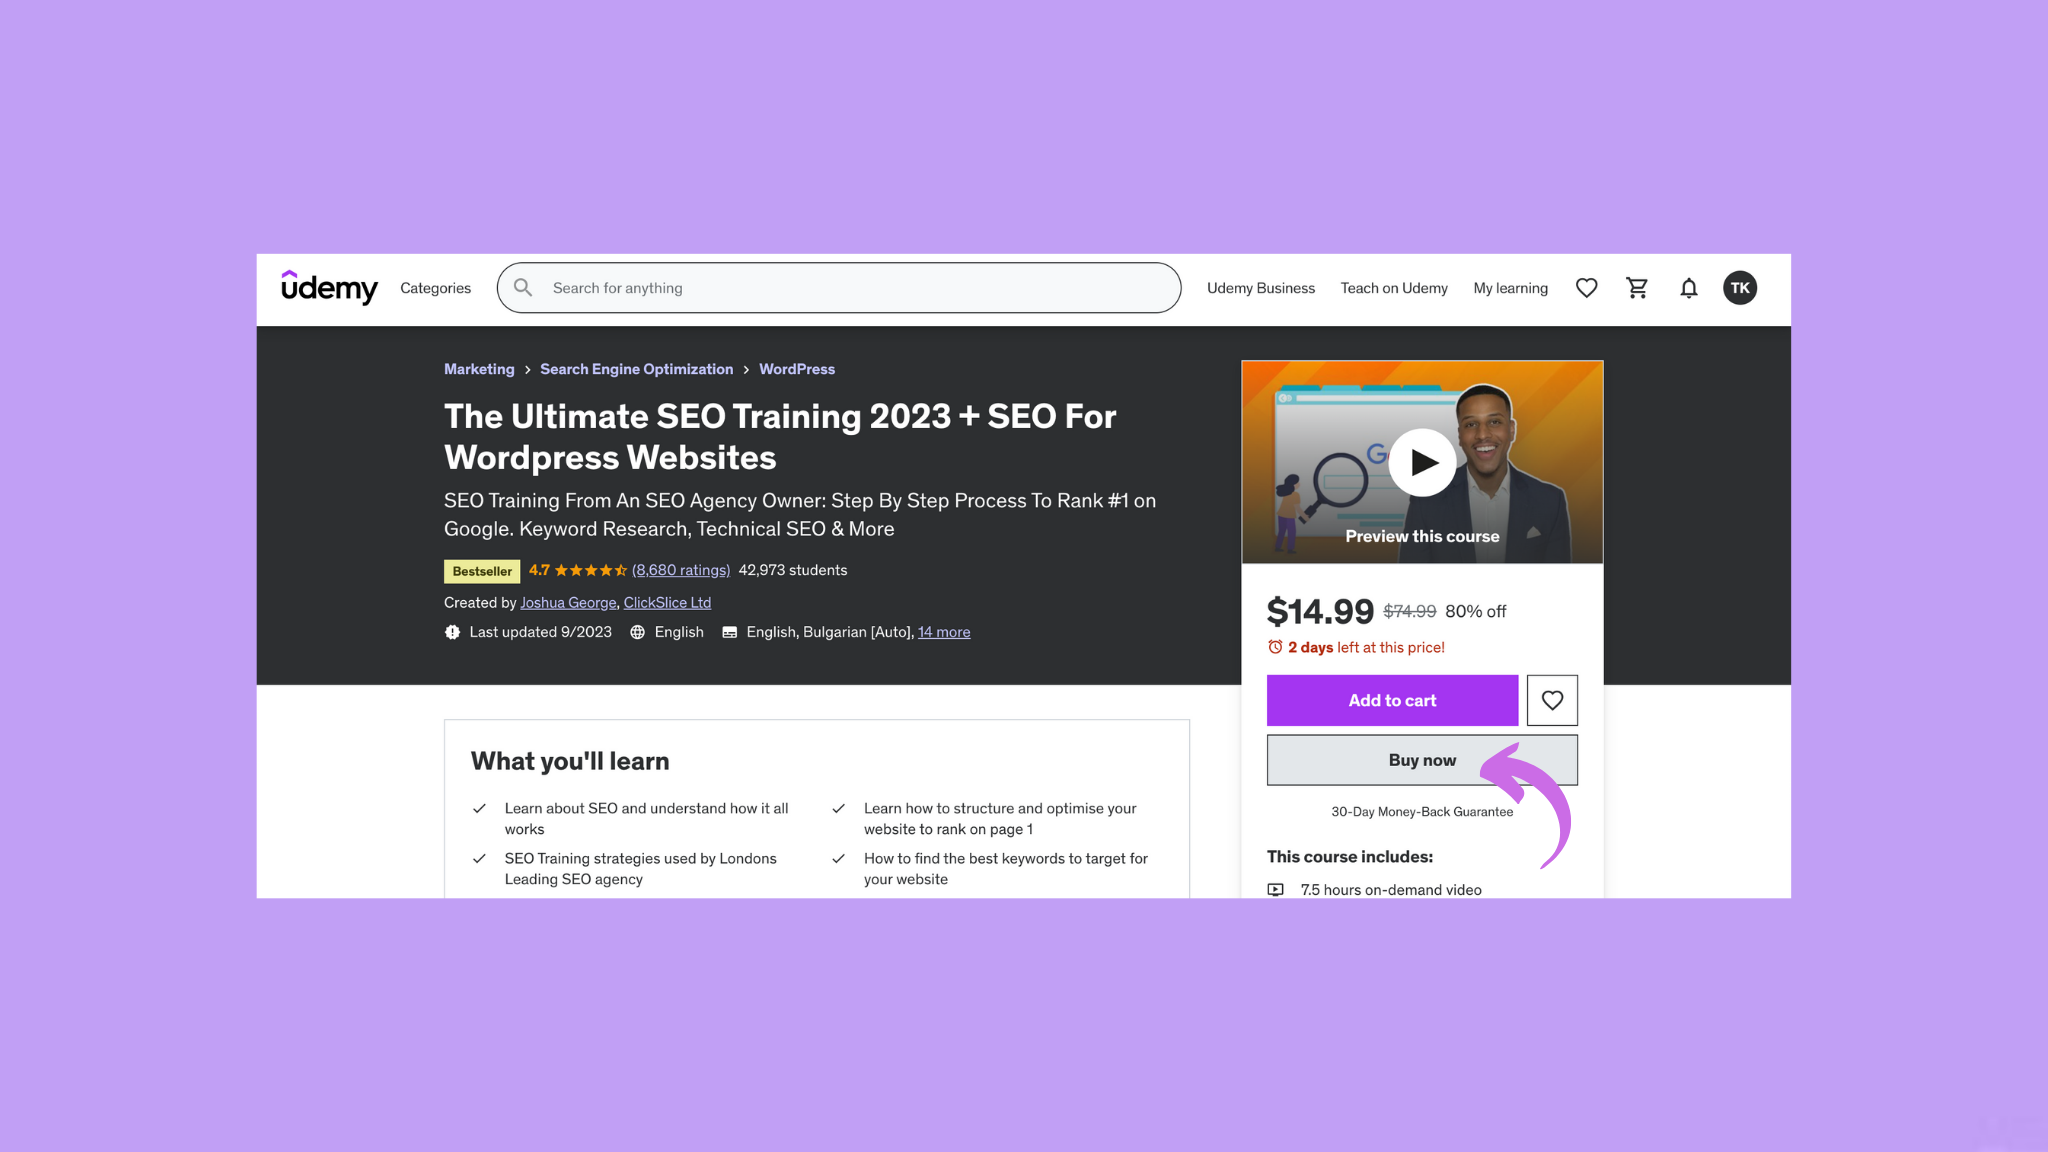Click the wishlist heart icon next to Add to cart
The image size is (2048, 1152).
tap(1551, 699)
